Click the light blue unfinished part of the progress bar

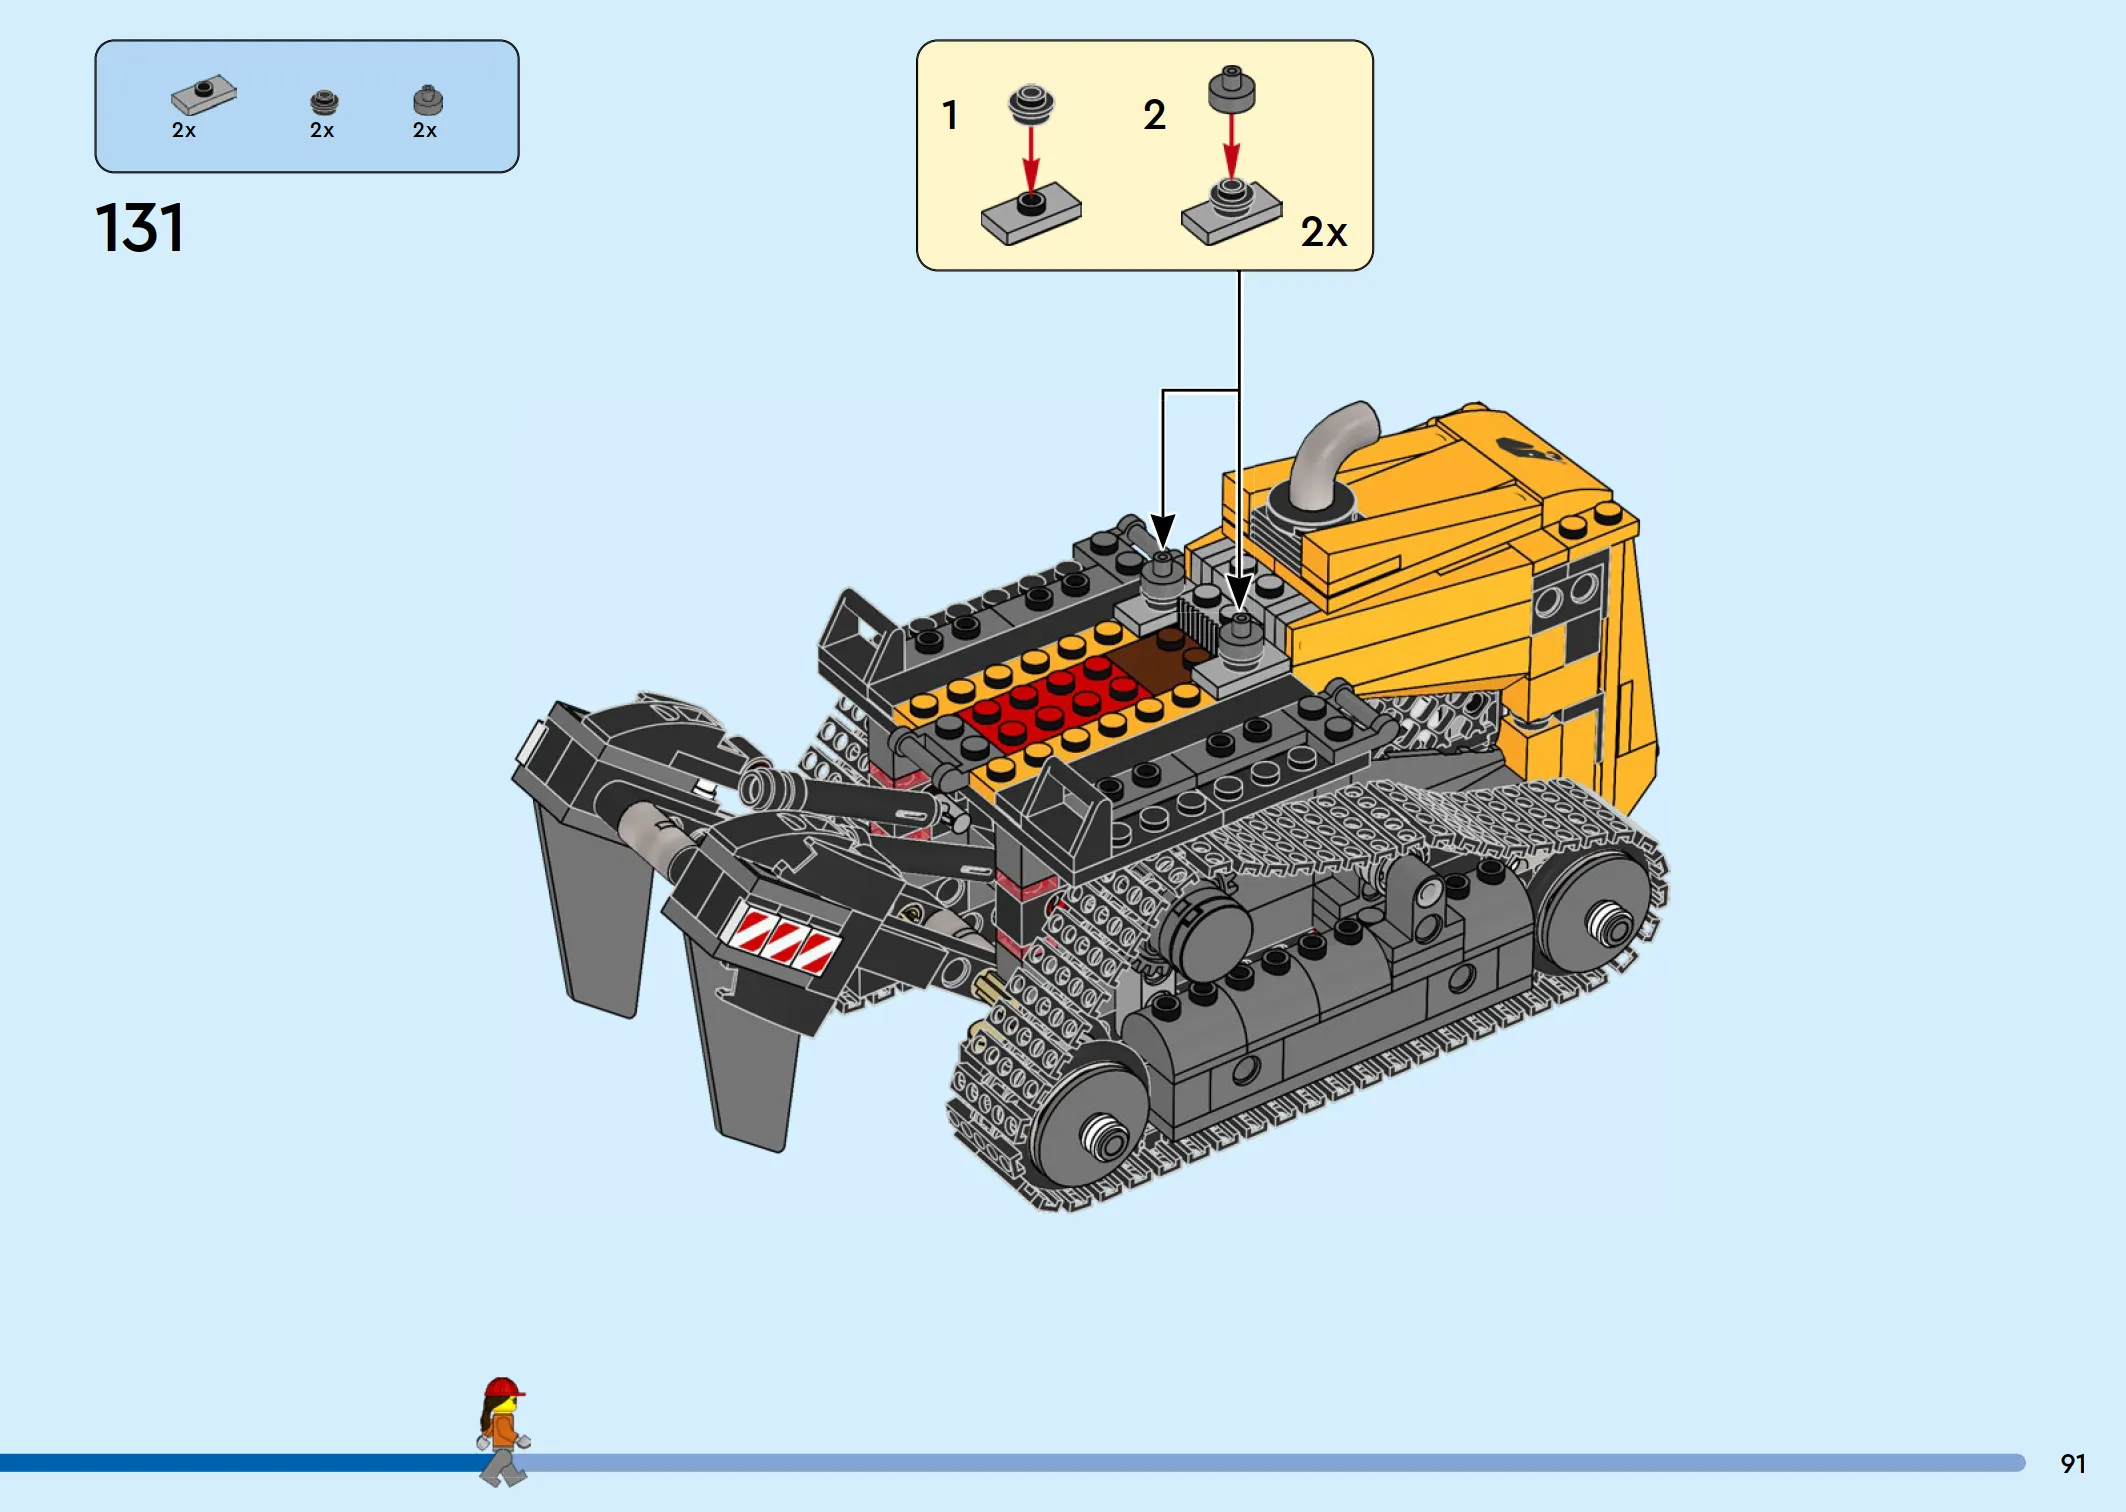tap(1270, 1463)
